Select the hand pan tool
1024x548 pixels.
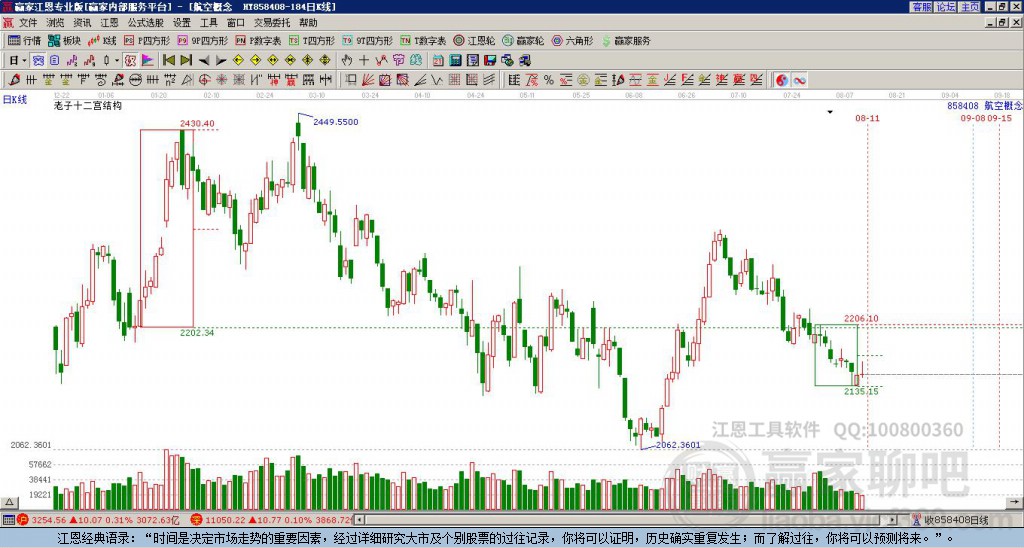(347, 61)
